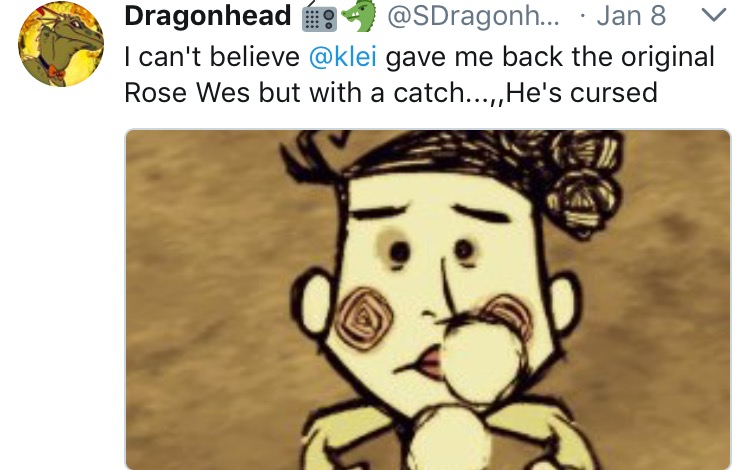Open the attached Wes image
750x470 pixels.
pos(428,300)
